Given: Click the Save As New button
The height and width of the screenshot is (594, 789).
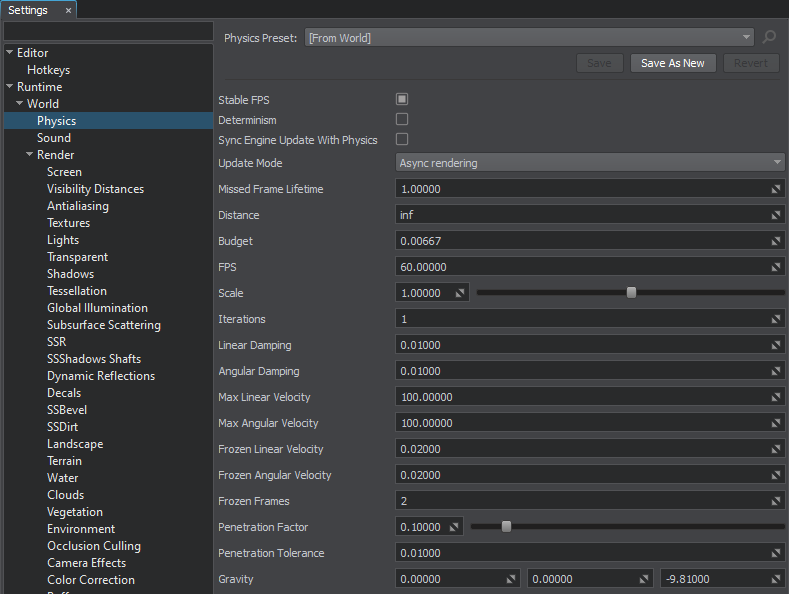Looking at the screenshot, I should [672, 63].
